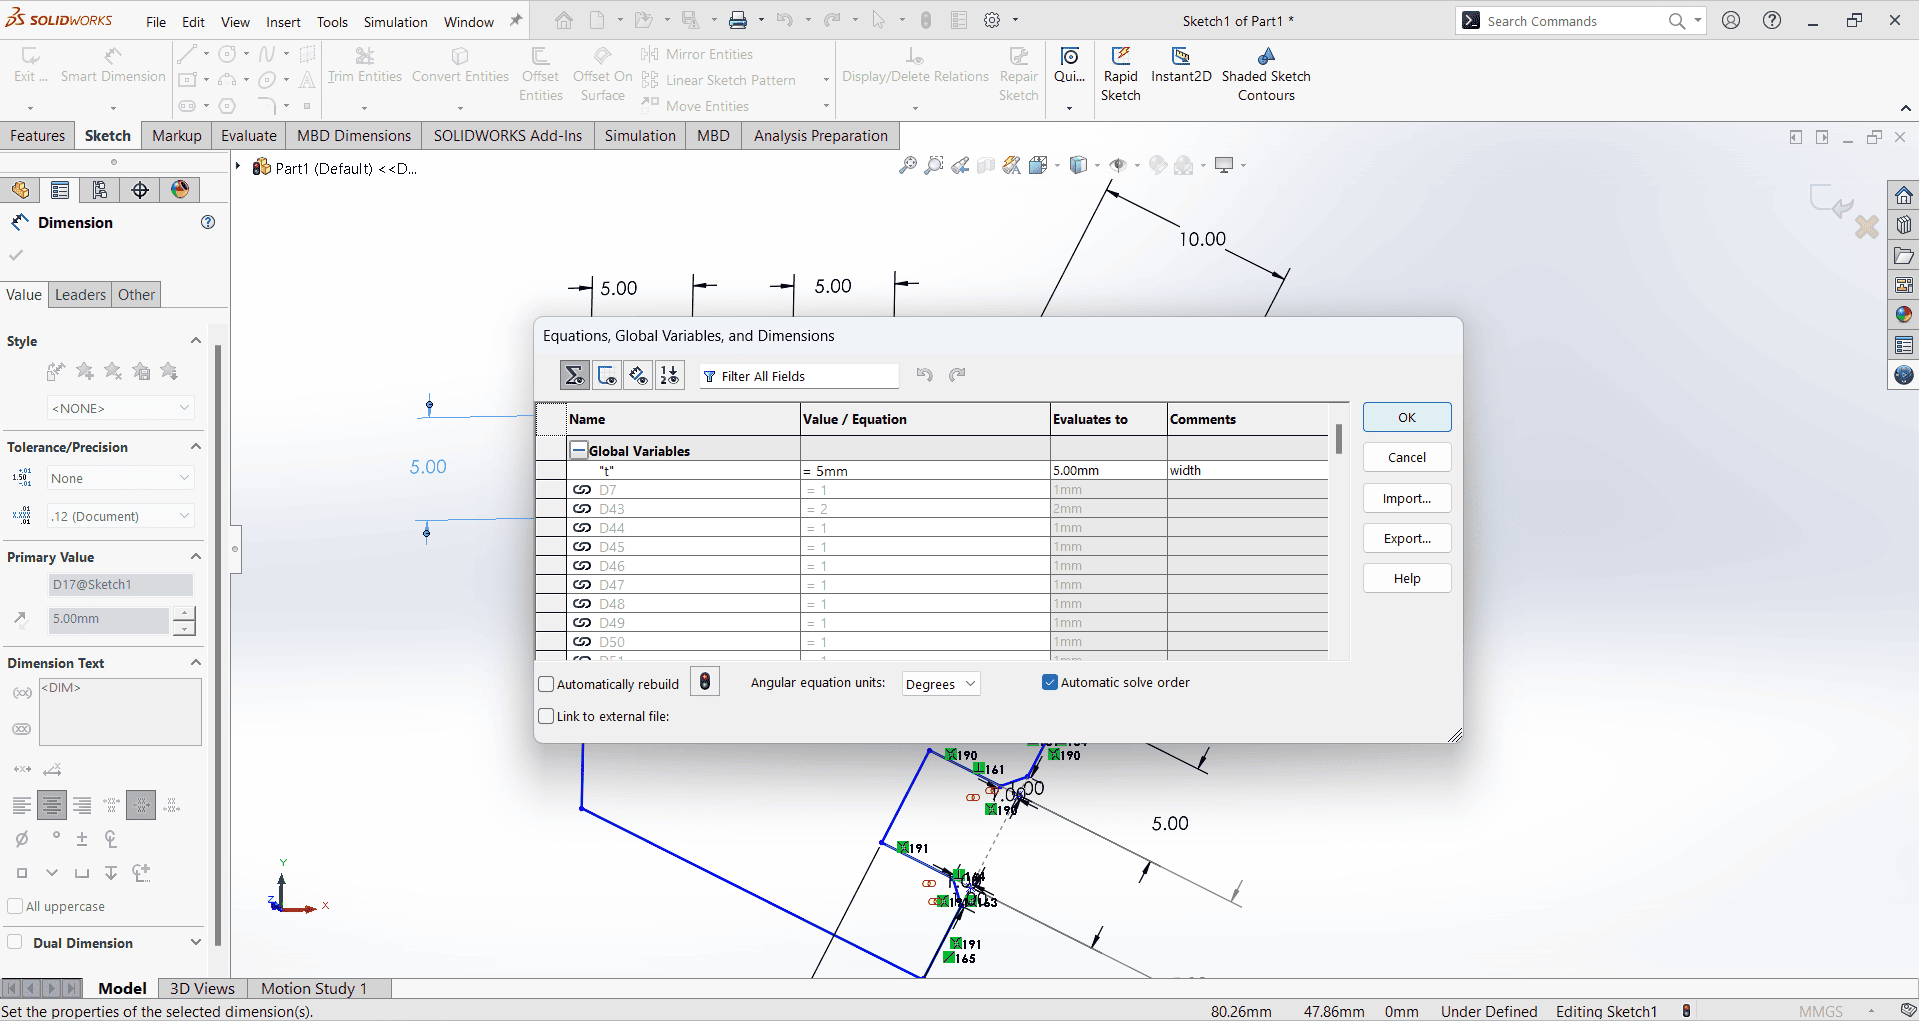Open the Angular equation units dropdown
Screen dimensions: 1919x1021
click(940, 684)
